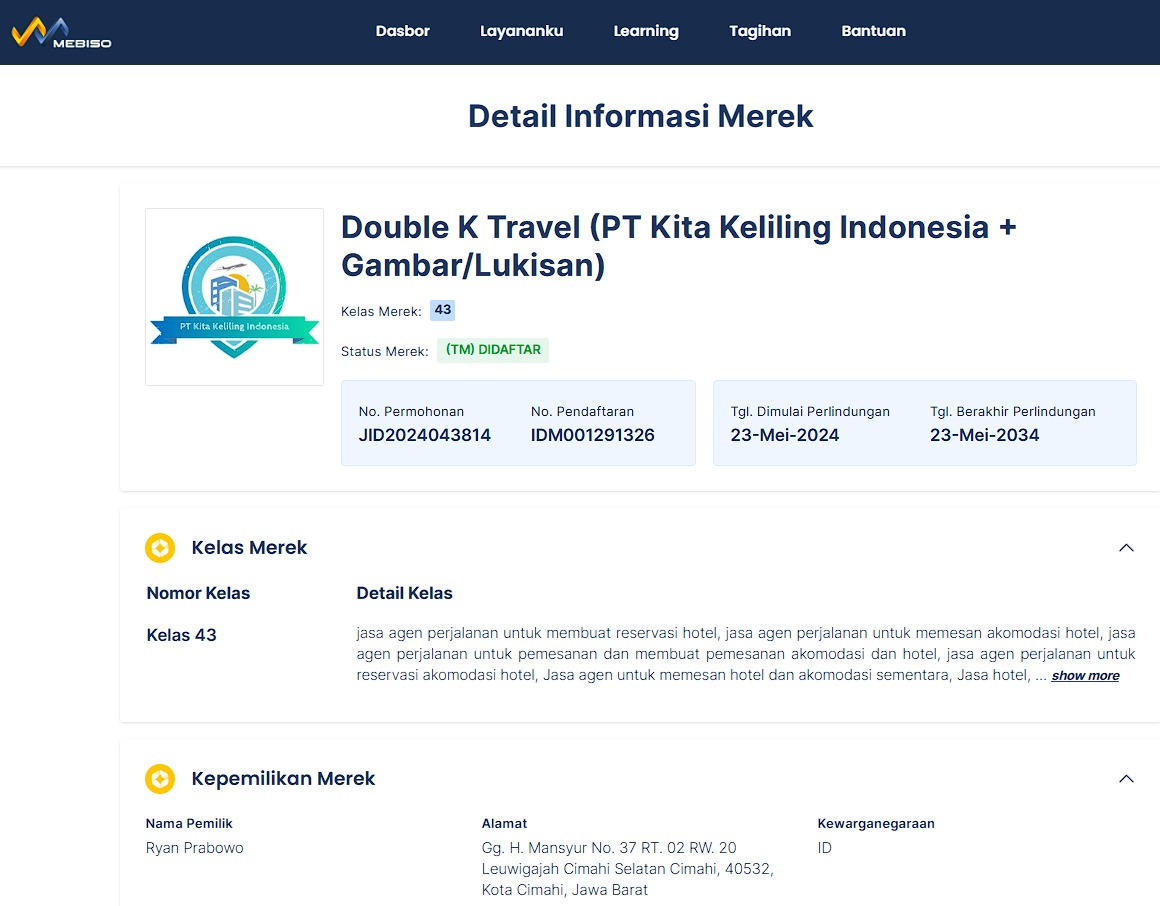This screenshot has height=906, width=1160.
Task: Click owner name Ryan Prabowo
Action: [x=195, y=848]
